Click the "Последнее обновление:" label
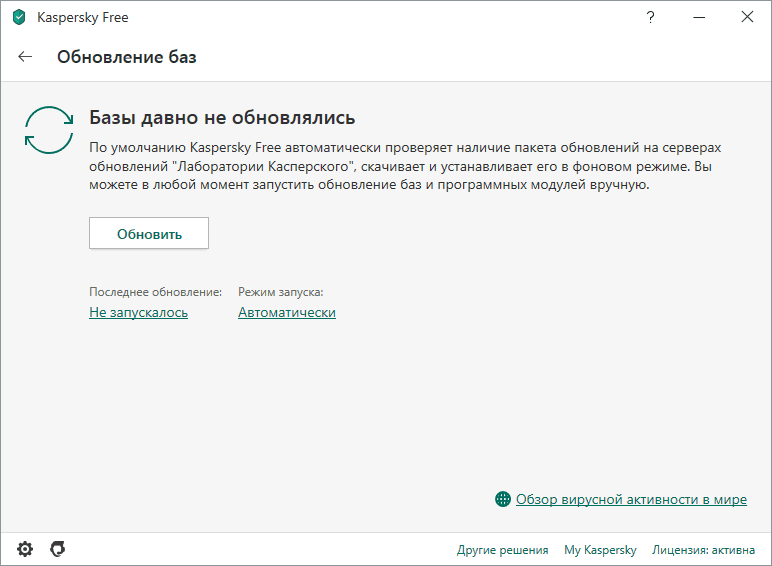This screenshot has width=772, height=566. (x=155, y=292)
